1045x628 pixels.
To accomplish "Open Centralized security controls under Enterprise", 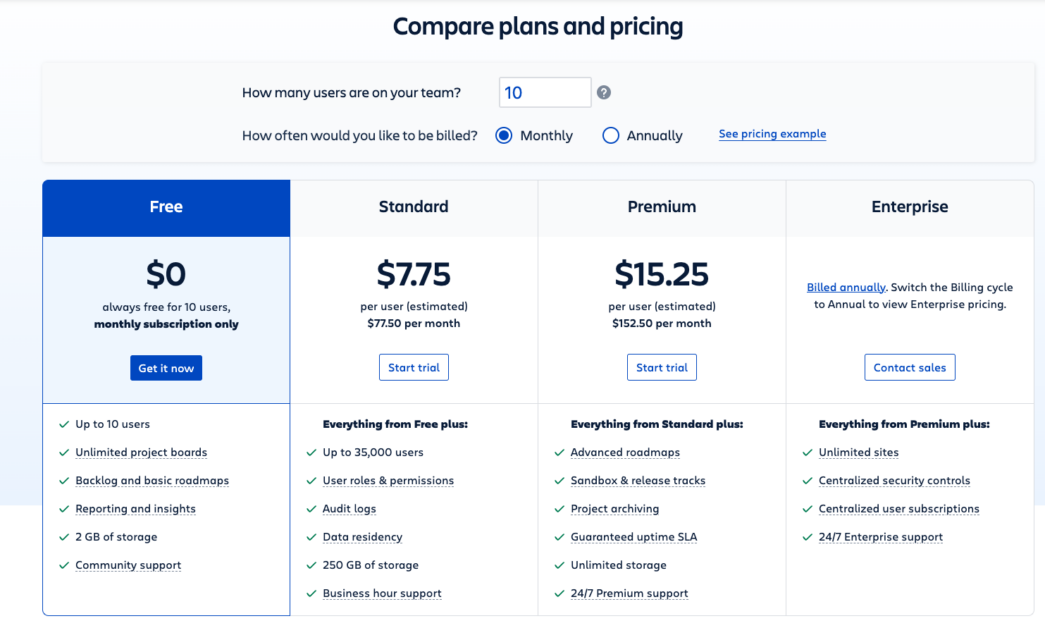I will [x=894, y=480].
